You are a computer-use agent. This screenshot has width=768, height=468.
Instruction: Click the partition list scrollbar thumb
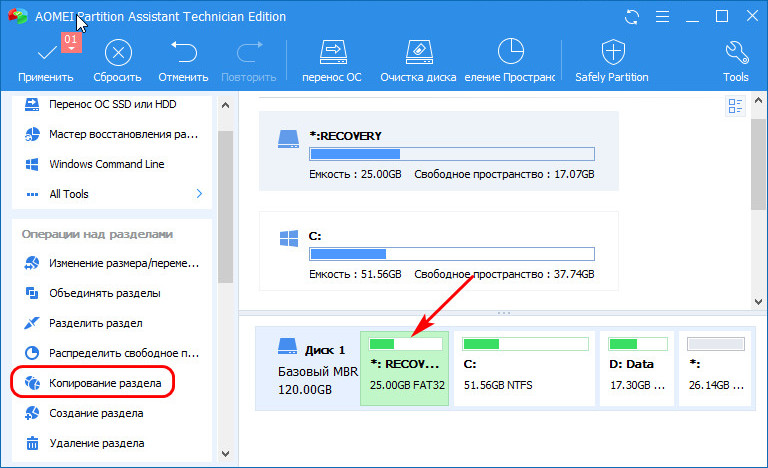tap(758, 165)
